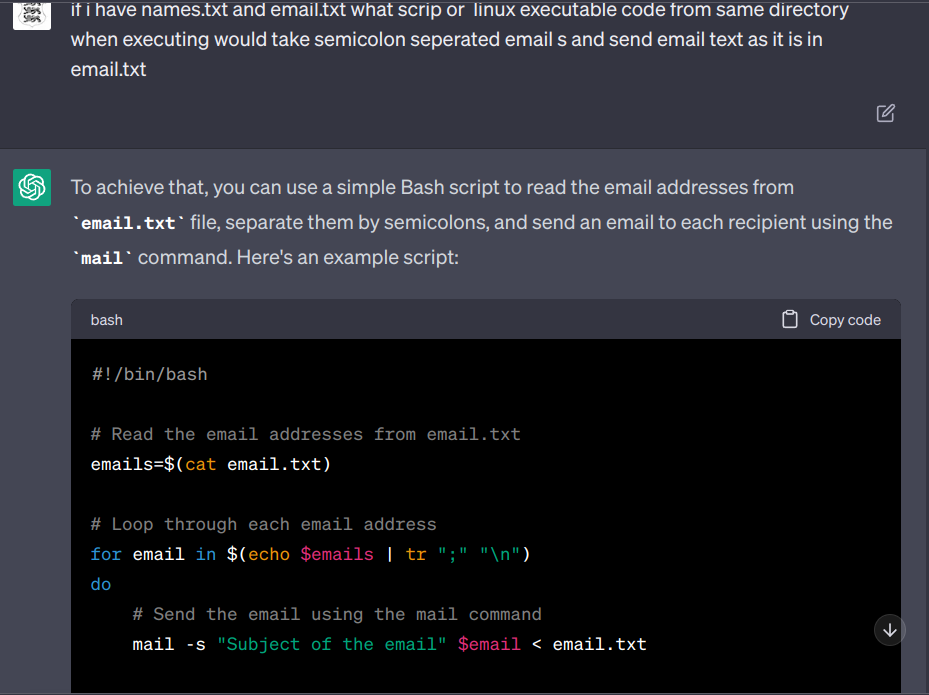The height and width of the screenshot is (695, 929).
Task: Click the "bash" language label
Action: [x=106, y=320]
